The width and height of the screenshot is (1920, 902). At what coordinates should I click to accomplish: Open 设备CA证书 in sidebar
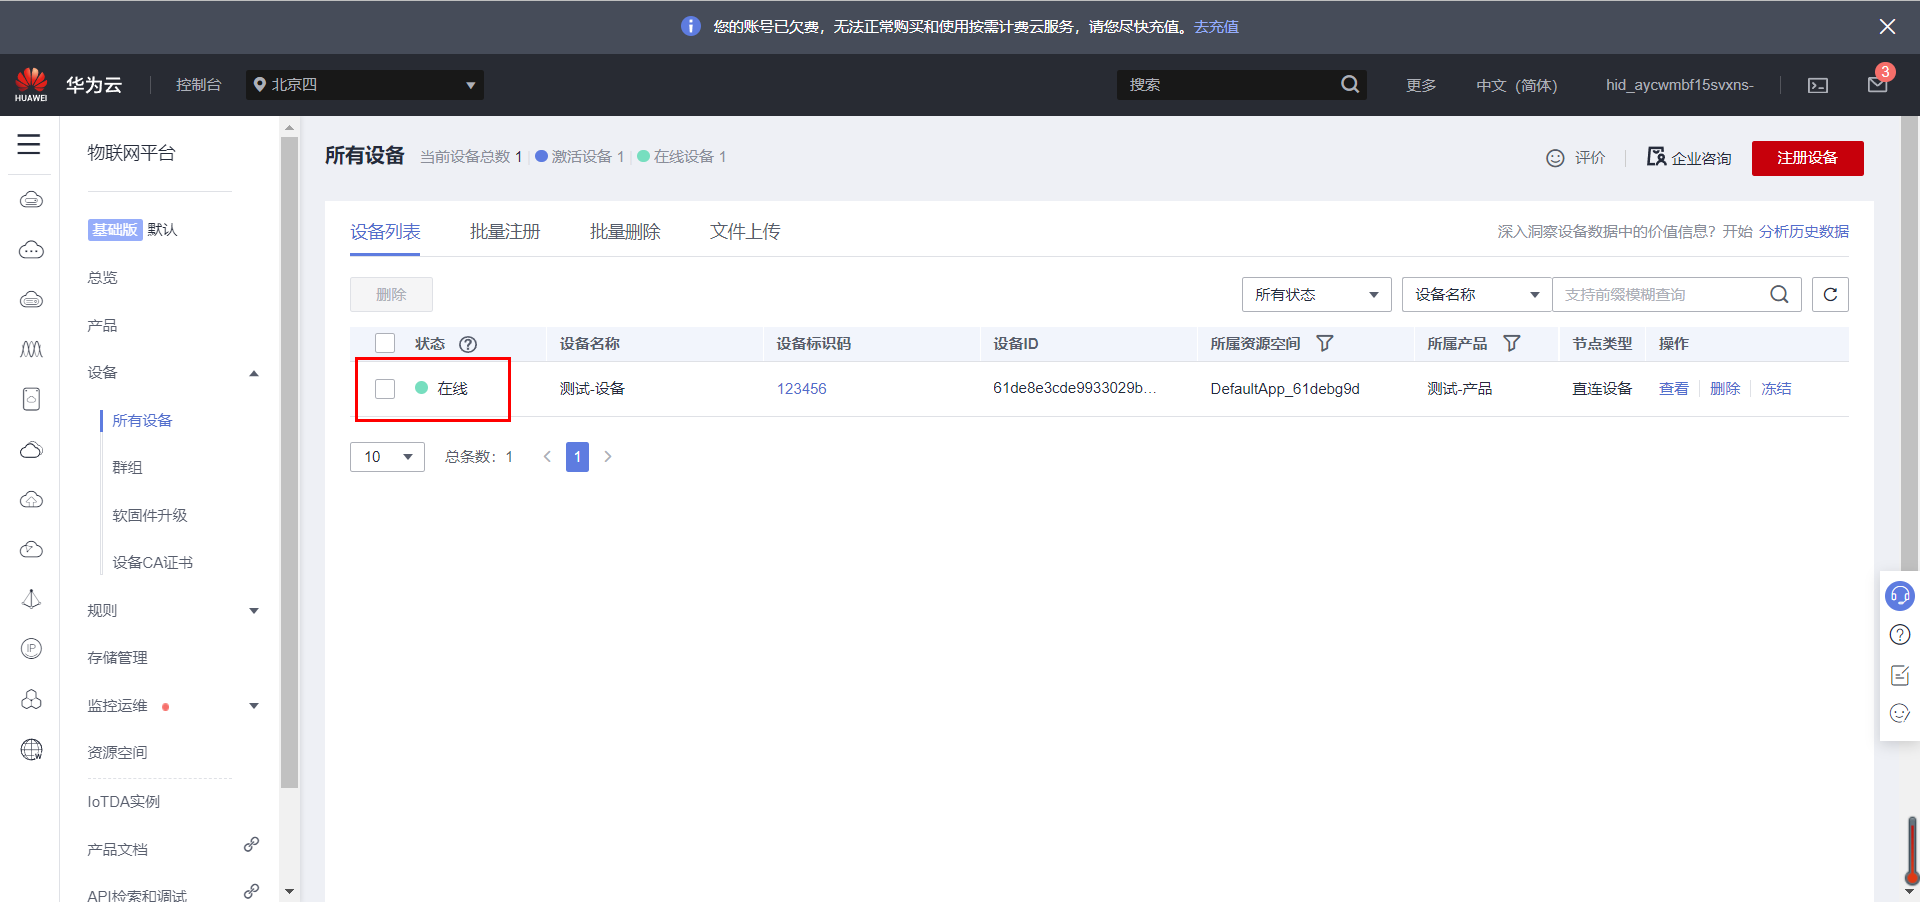coord(152,562)
